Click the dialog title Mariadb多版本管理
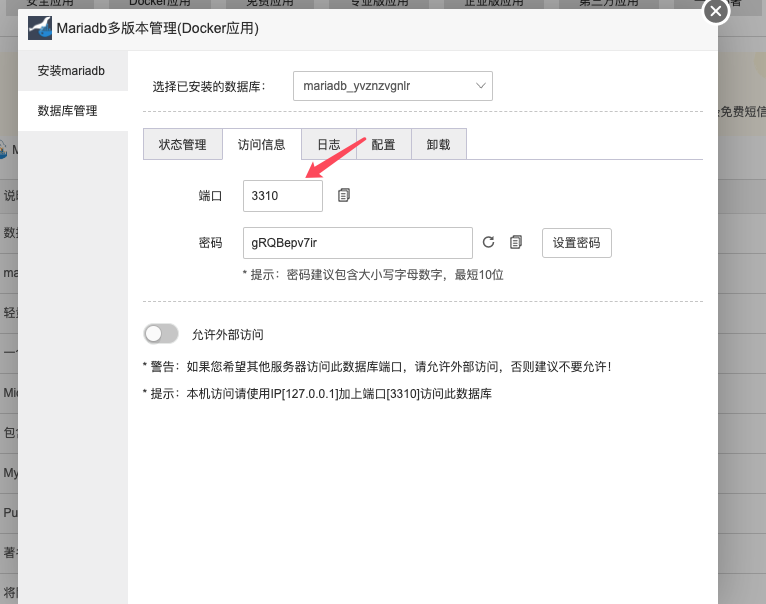The width and height of the screenshot is (766, 604). [x=157, y=28]
